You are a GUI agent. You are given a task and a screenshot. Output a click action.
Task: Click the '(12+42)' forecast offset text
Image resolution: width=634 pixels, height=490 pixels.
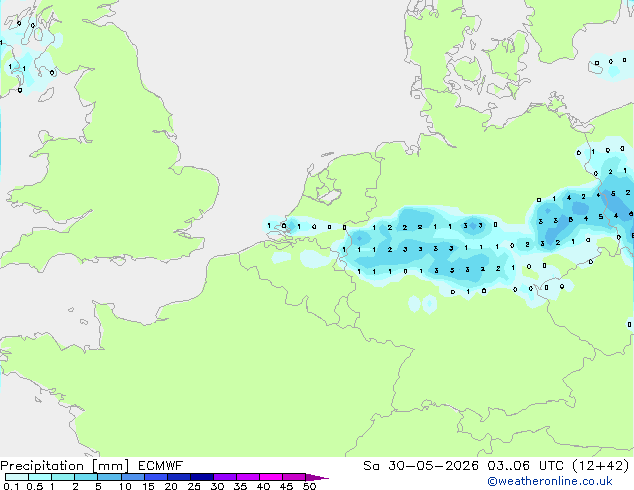pos(601,466)
